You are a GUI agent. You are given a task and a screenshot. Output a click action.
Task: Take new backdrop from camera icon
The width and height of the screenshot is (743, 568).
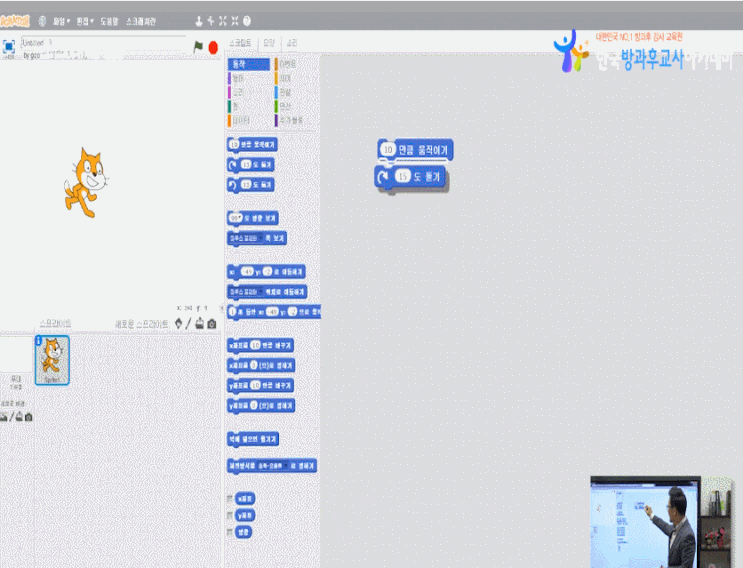click(x=28, y=417)
